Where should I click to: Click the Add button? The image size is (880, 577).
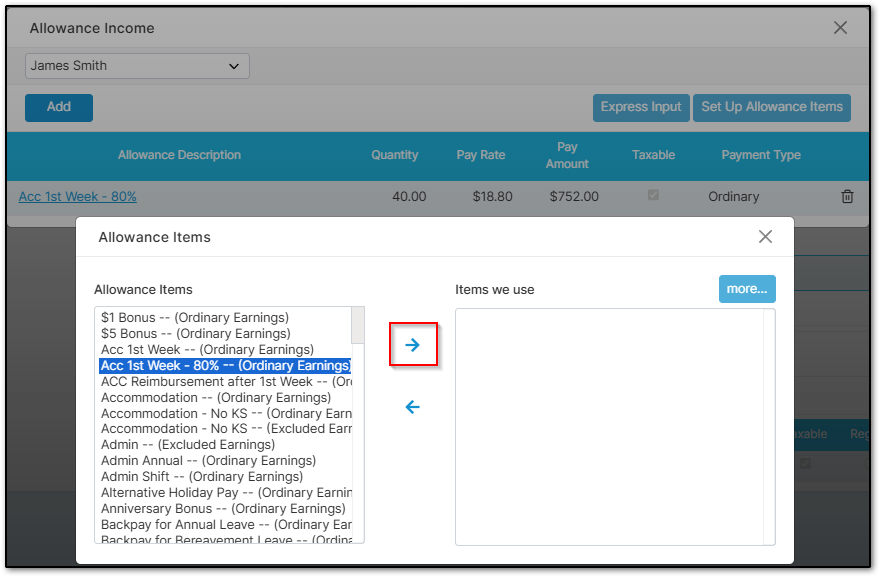click(59, 107)
